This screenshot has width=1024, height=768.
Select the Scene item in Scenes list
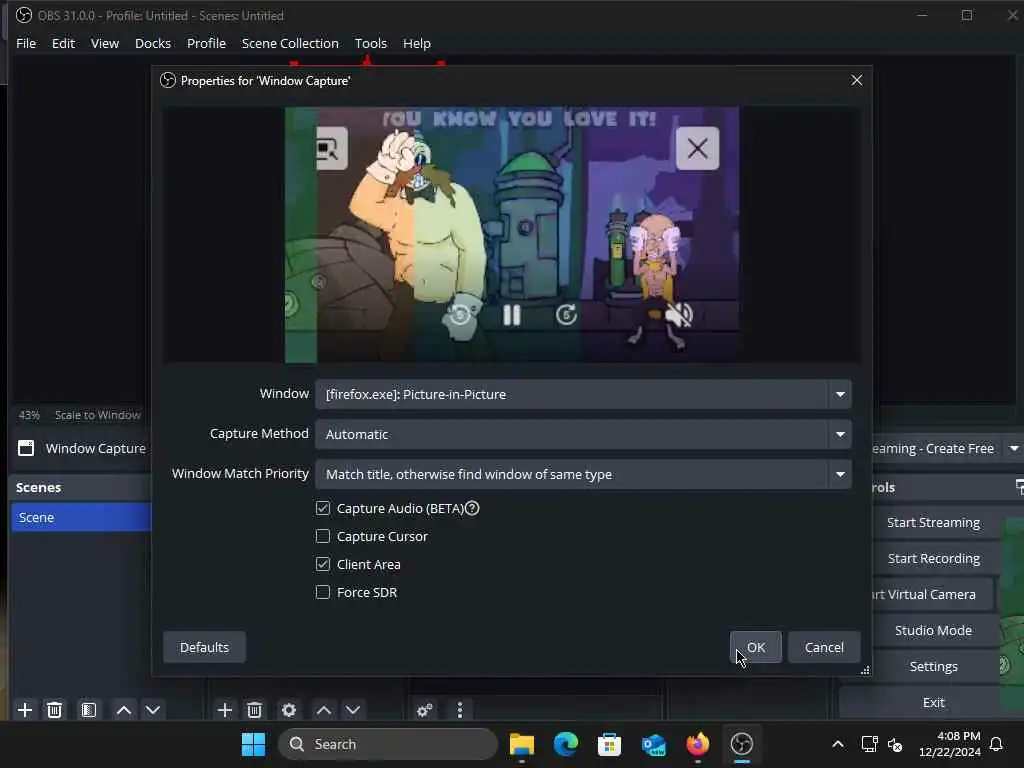[x=81, y=517]
